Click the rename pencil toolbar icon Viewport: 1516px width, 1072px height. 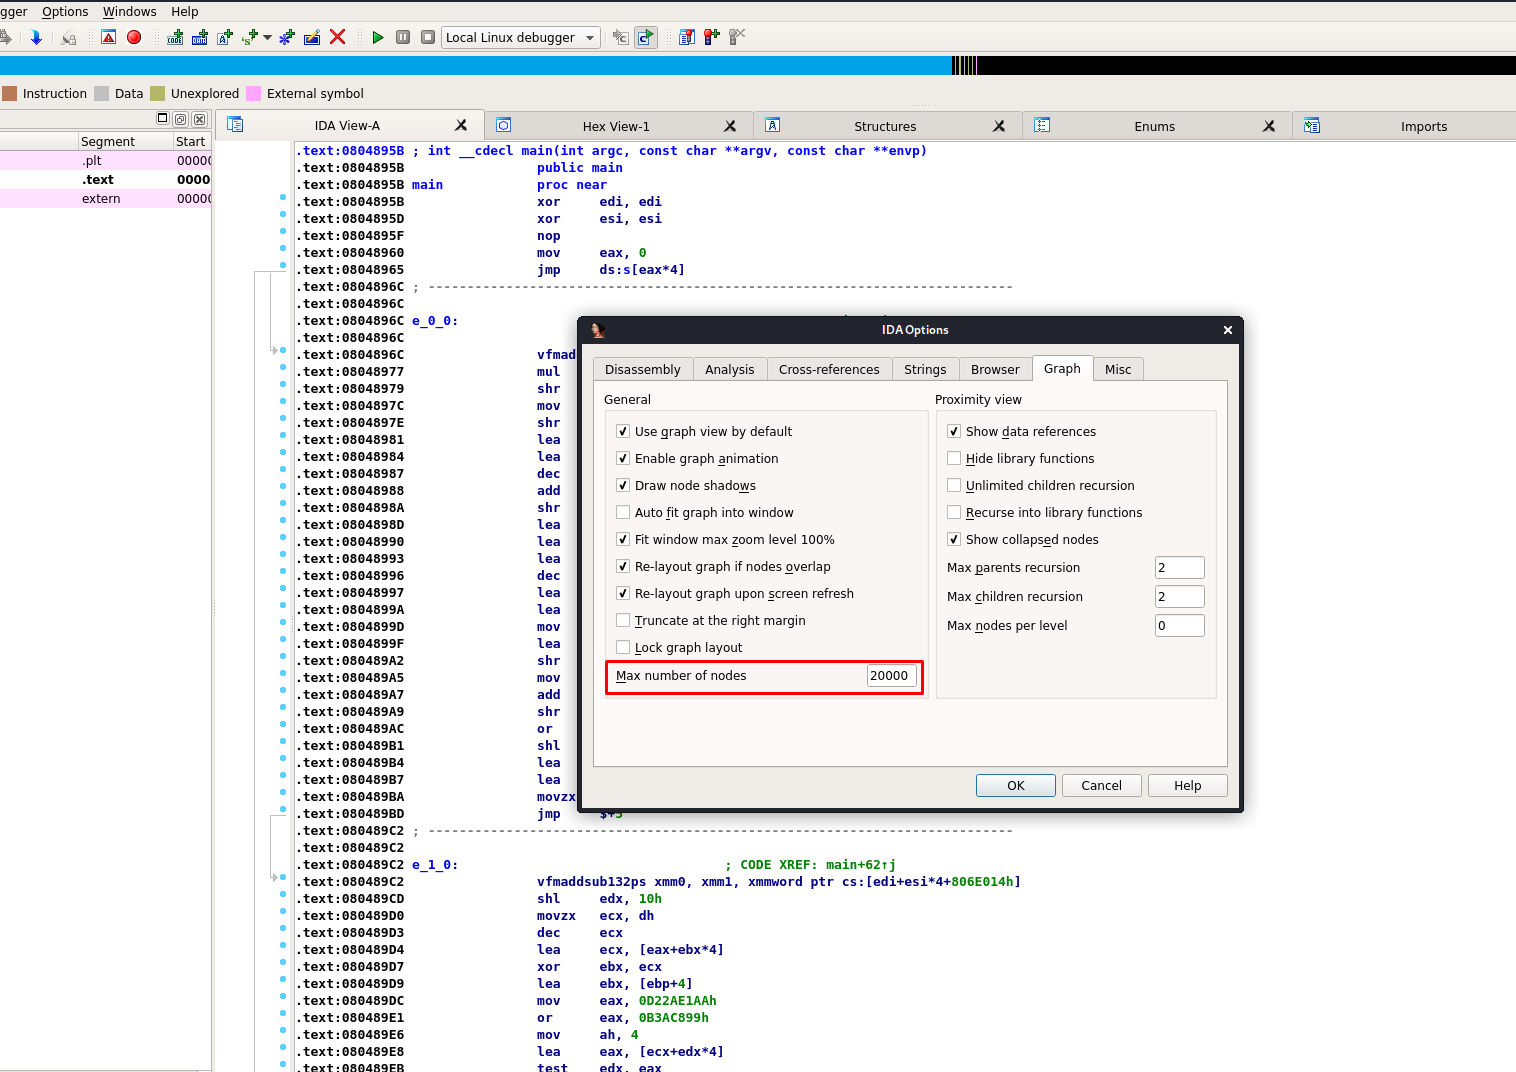tap(312, 37)
